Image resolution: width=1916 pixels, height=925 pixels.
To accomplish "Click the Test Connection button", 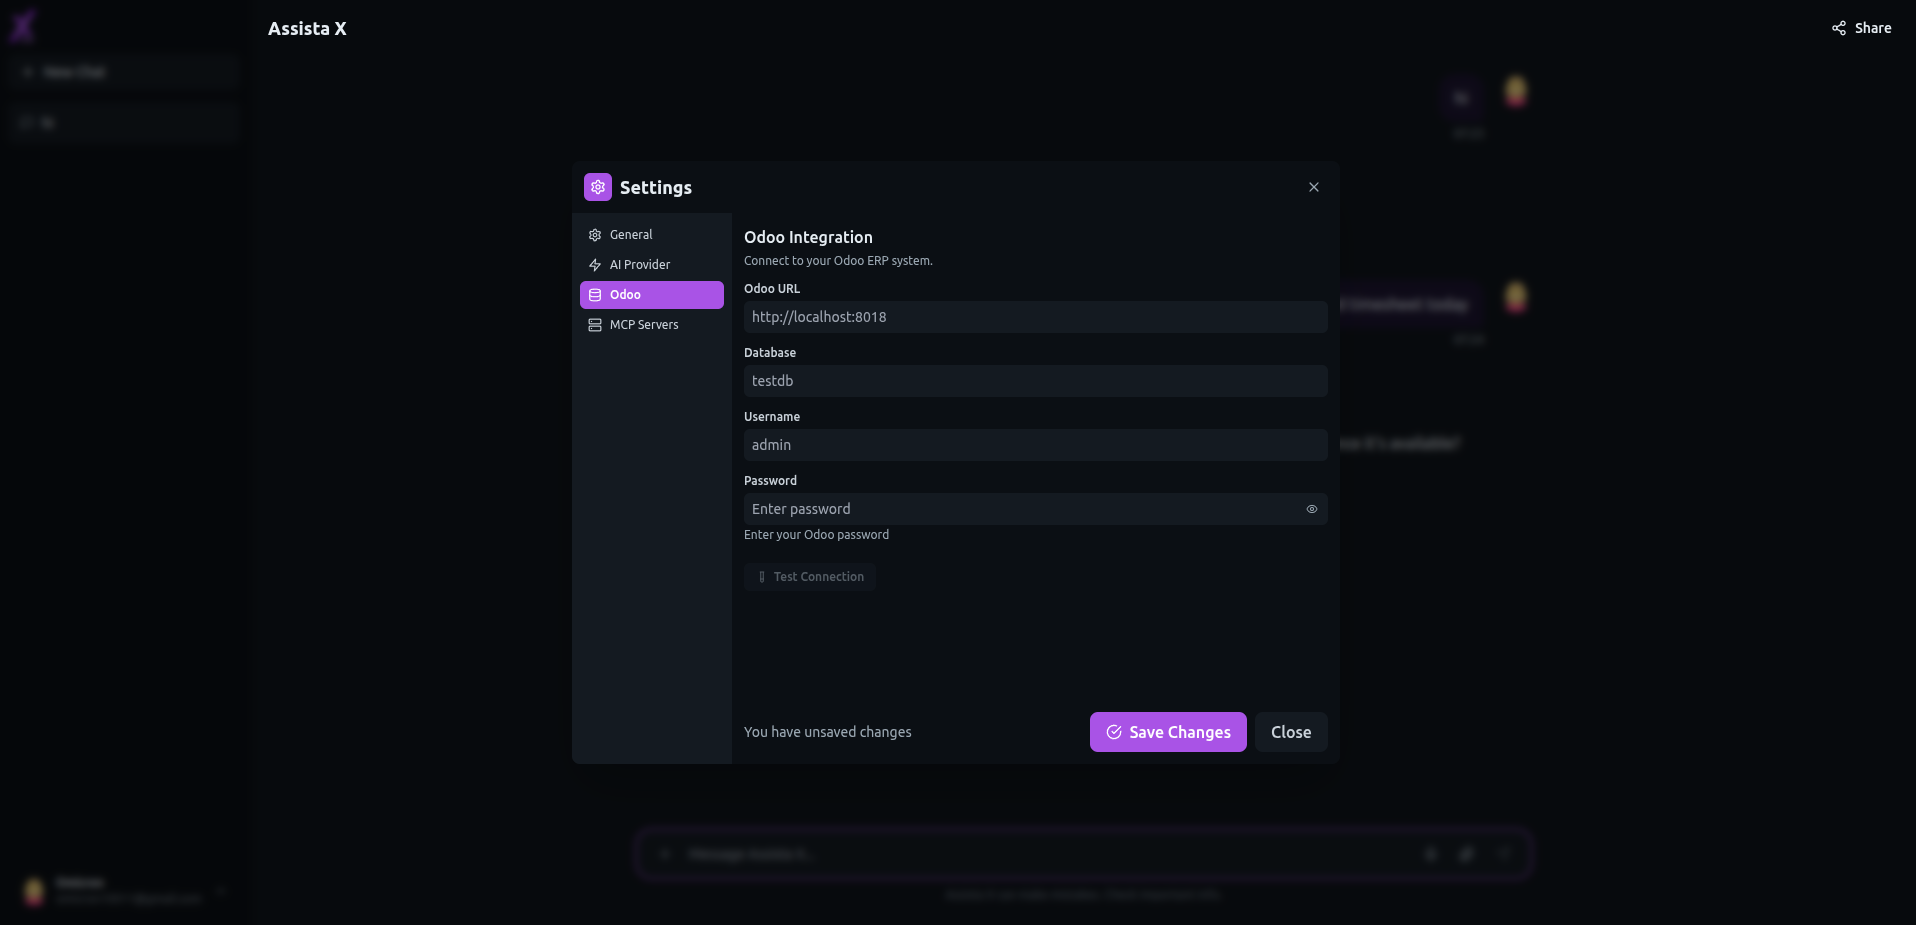I will click(810, 577).
